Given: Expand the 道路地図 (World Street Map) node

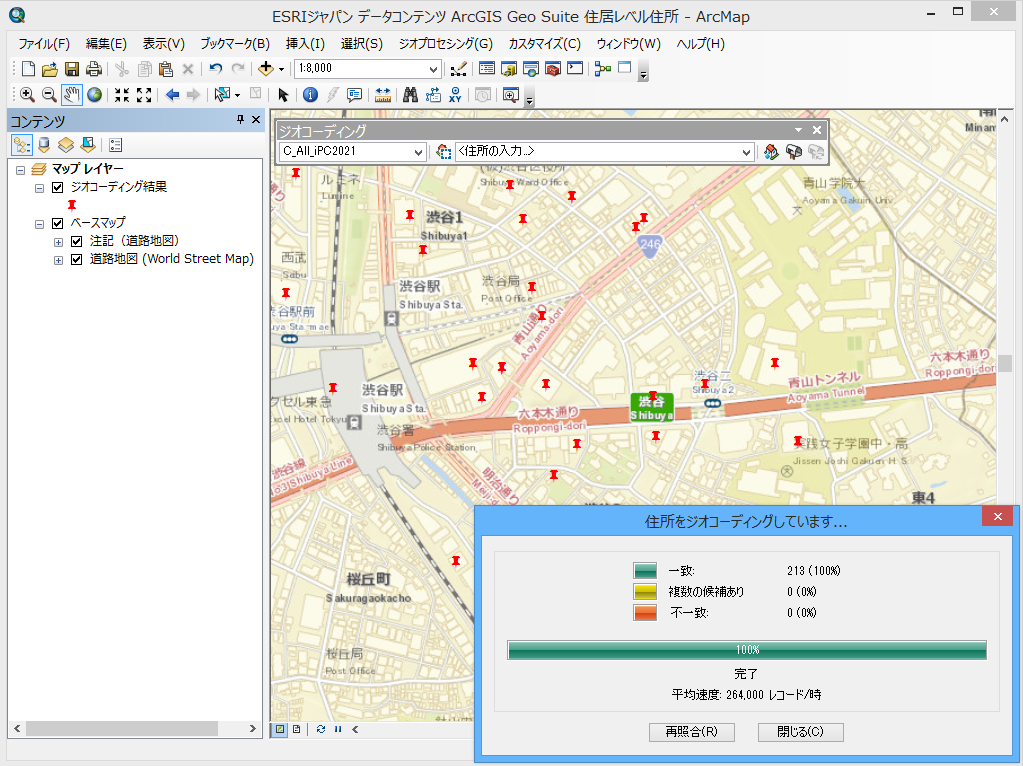Looking at the screenshot, I should pos(58,260).
